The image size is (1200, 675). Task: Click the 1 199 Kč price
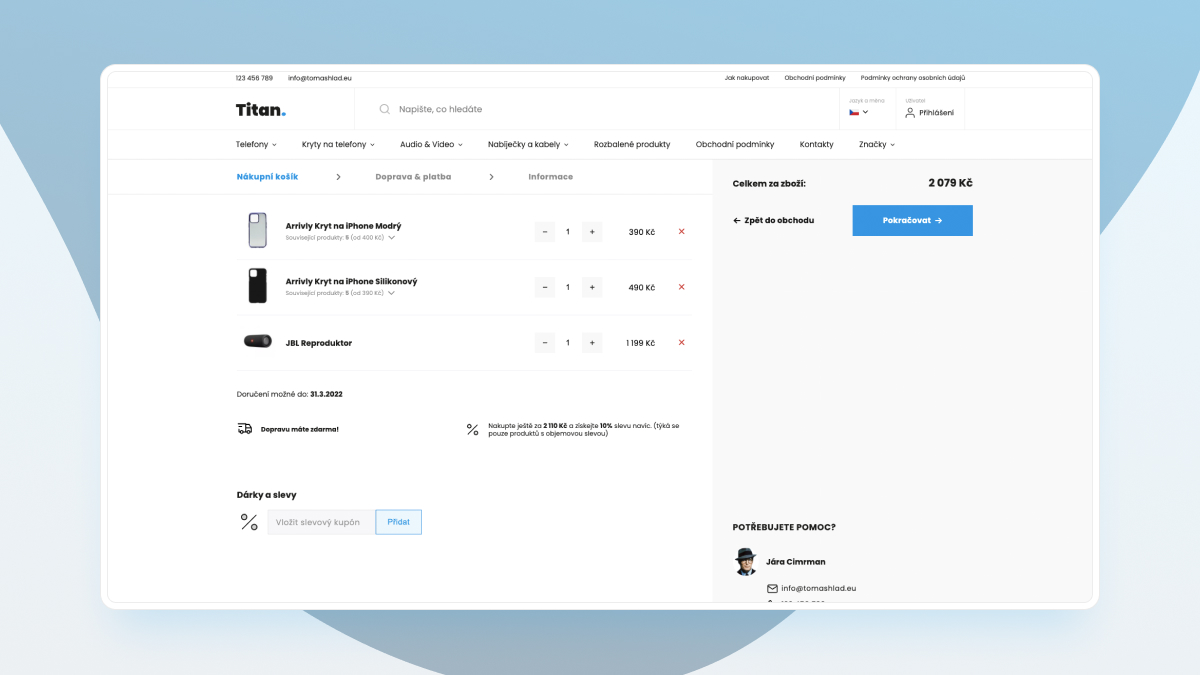[640, 343]
